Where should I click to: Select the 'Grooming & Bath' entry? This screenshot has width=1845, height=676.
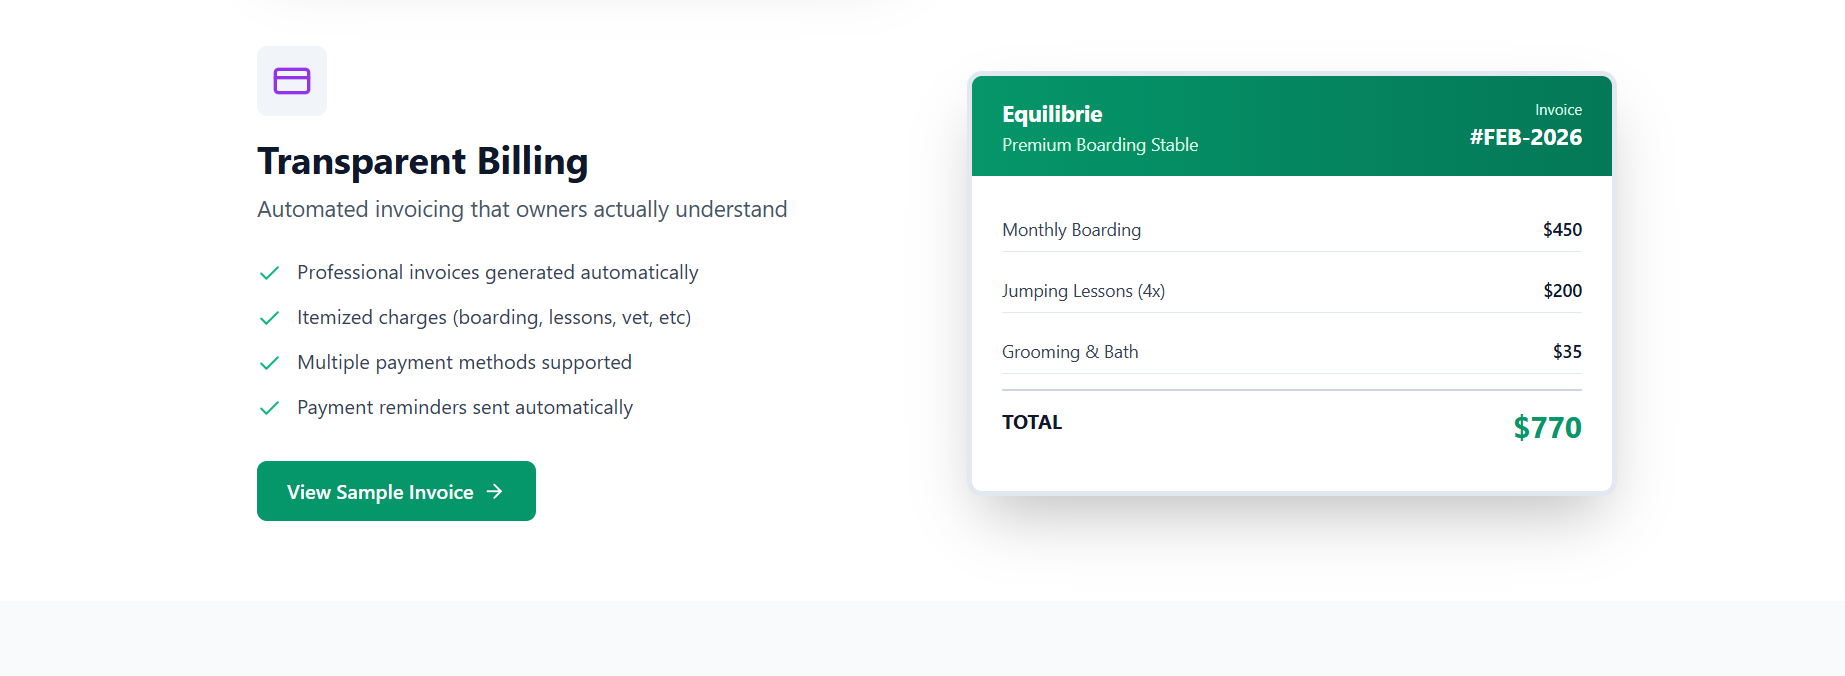pos(1070,351)
